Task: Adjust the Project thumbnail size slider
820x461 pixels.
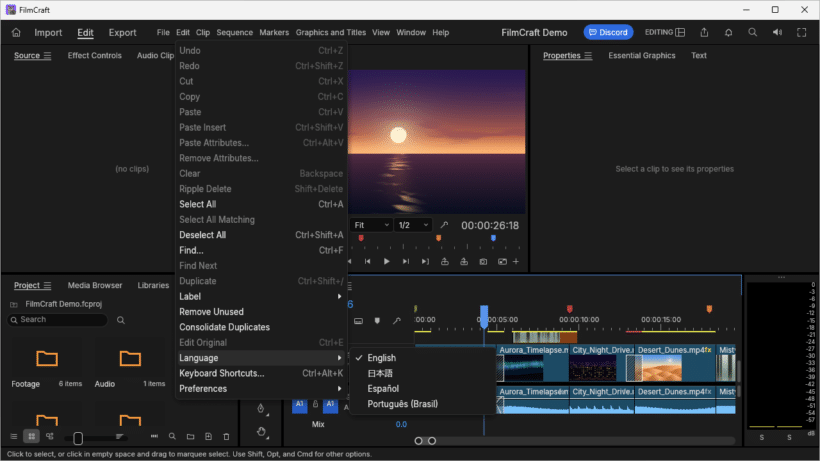Action: tap(78, 438)
